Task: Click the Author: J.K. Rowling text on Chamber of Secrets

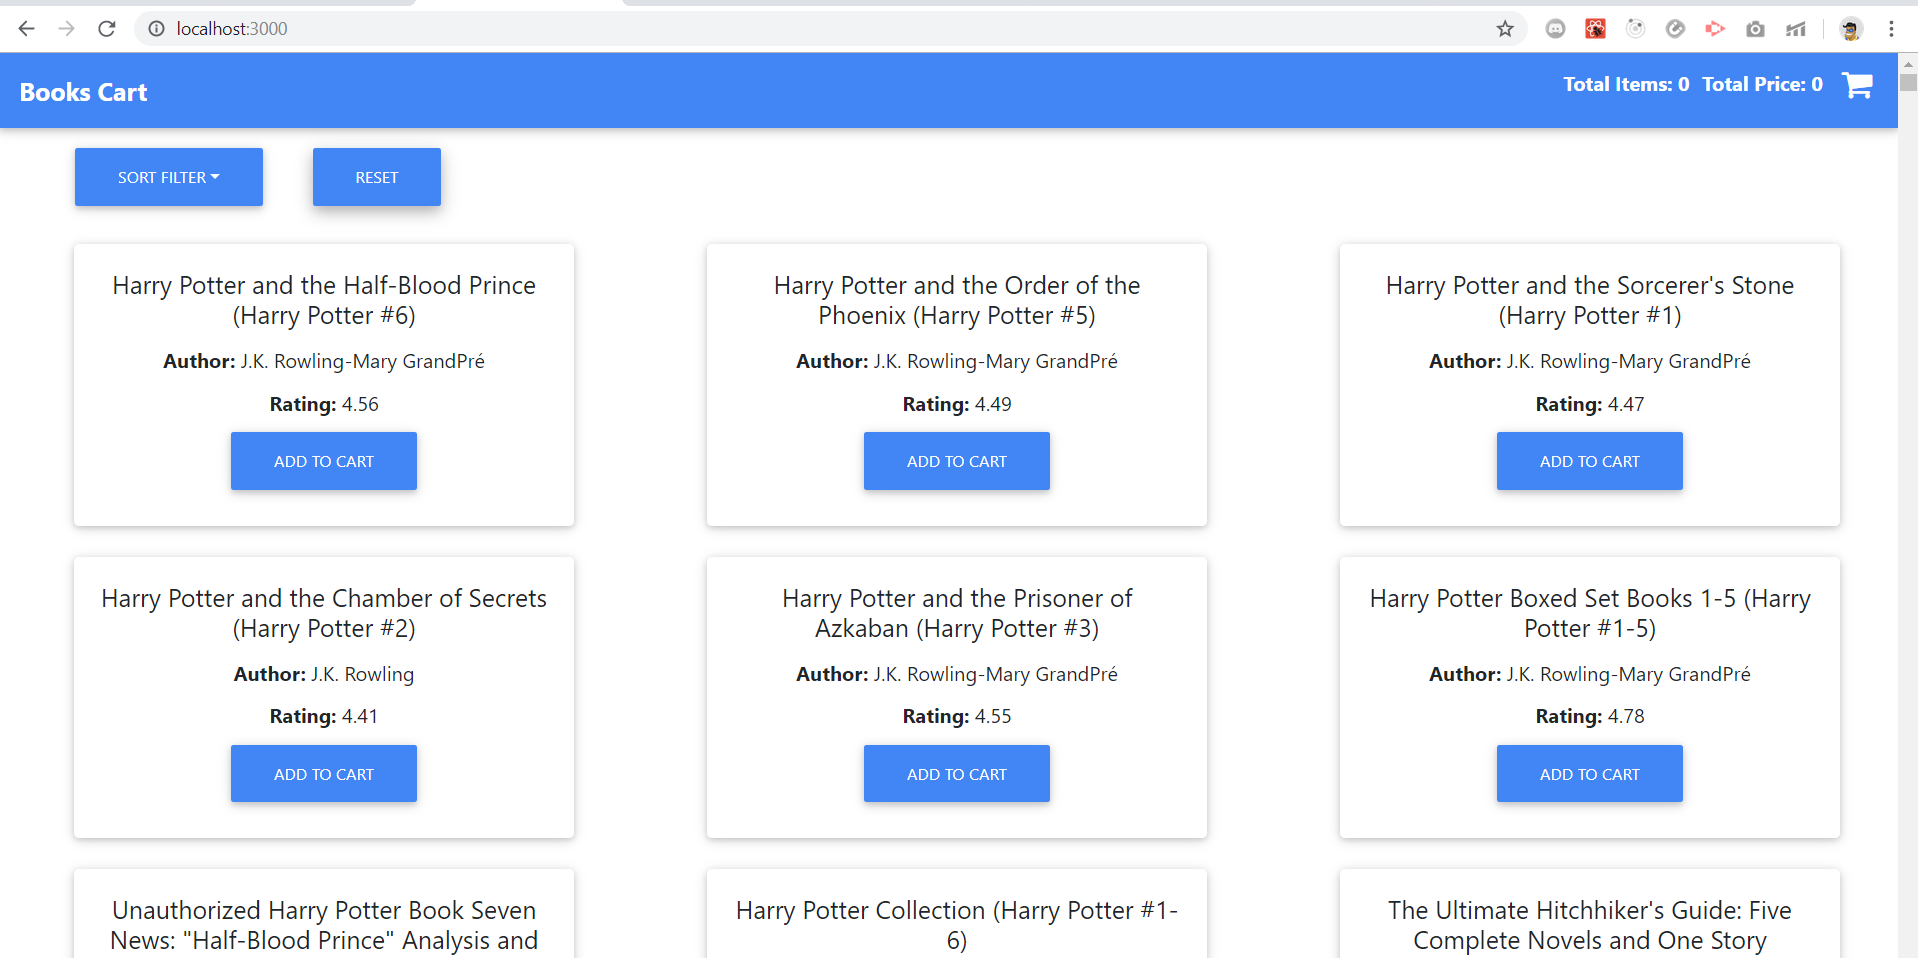Action: click(324, 674)
